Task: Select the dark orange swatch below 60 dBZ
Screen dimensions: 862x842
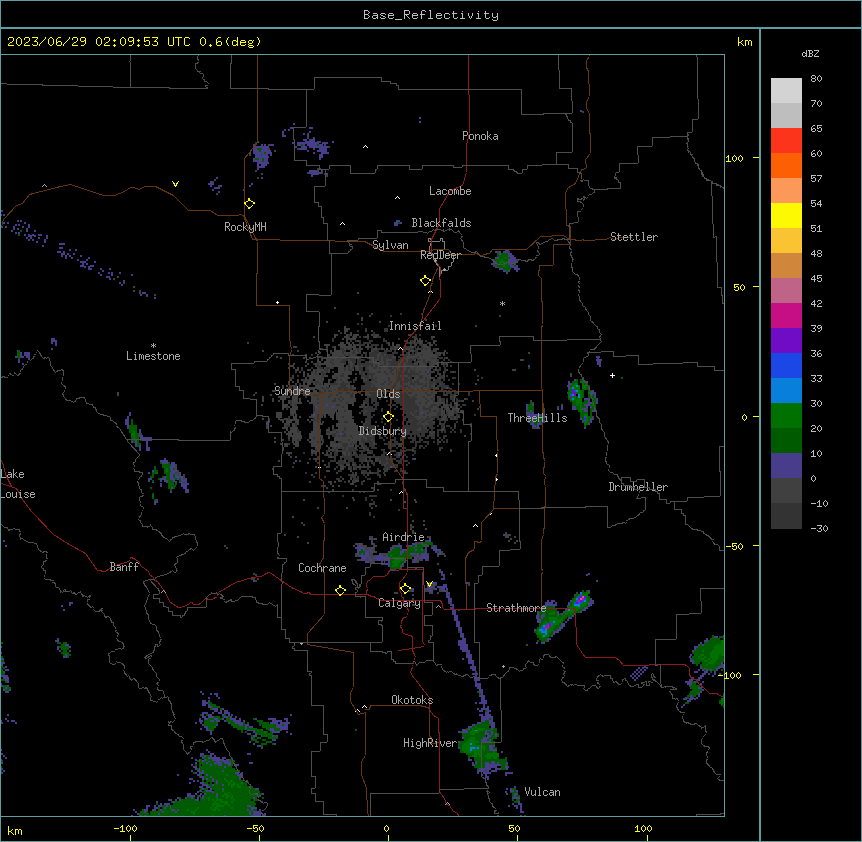Action: click(786, 165)
